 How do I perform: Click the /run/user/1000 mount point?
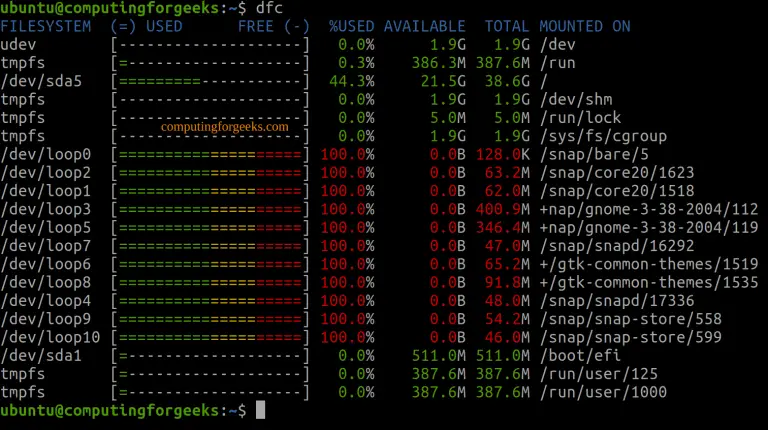603,392
